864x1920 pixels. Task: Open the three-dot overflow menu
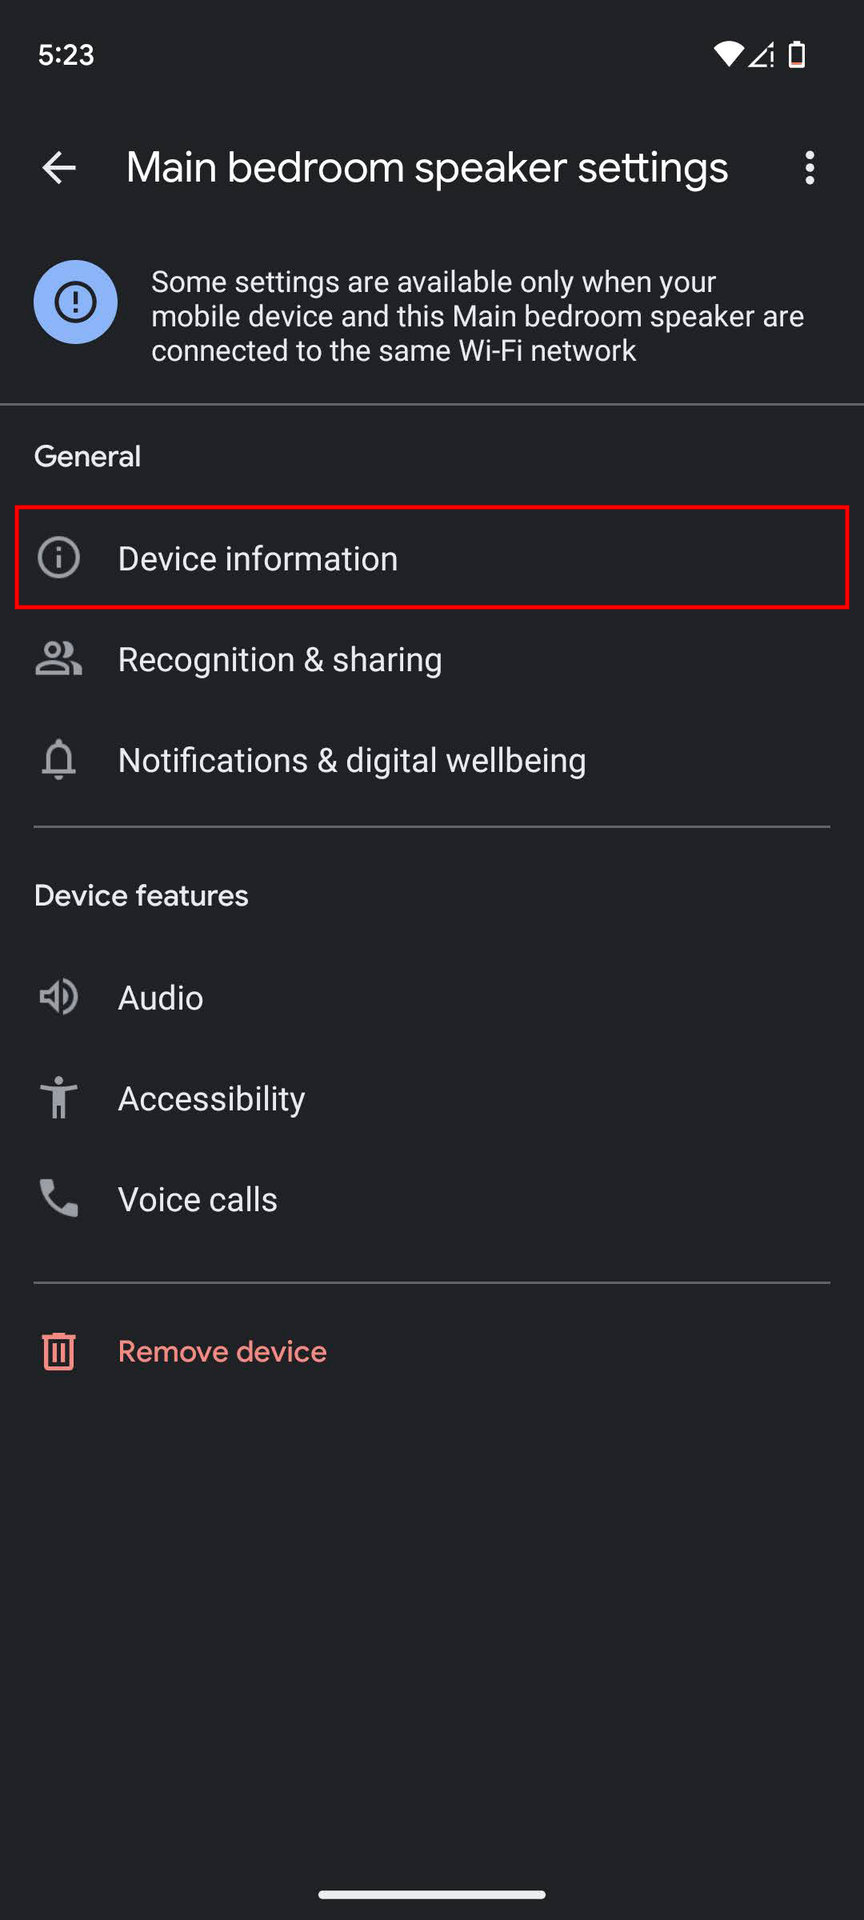tap(809, 168)
